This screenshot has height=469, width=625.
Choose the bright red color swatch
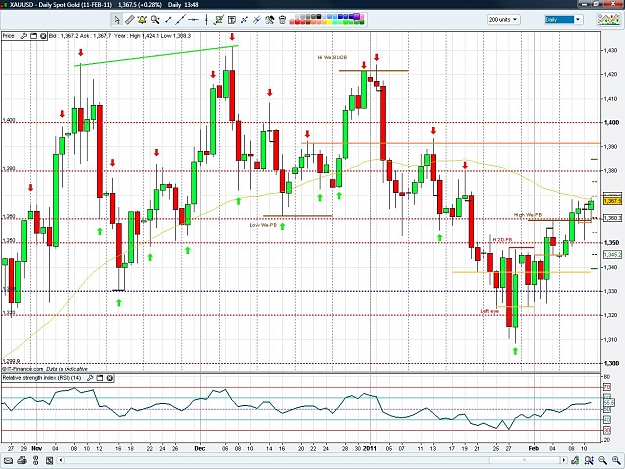coord(297,22)
